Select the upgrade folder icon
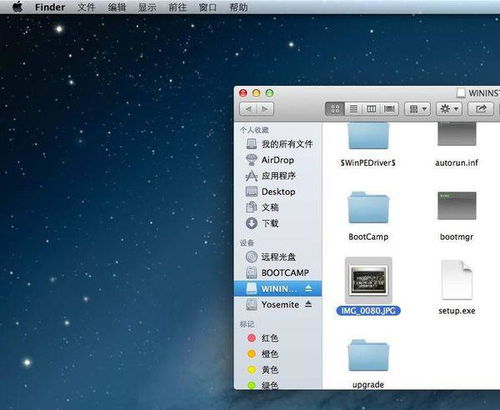The height and width of the screenshot is (410, 500). pyautogui.click(x=368, y=355)
